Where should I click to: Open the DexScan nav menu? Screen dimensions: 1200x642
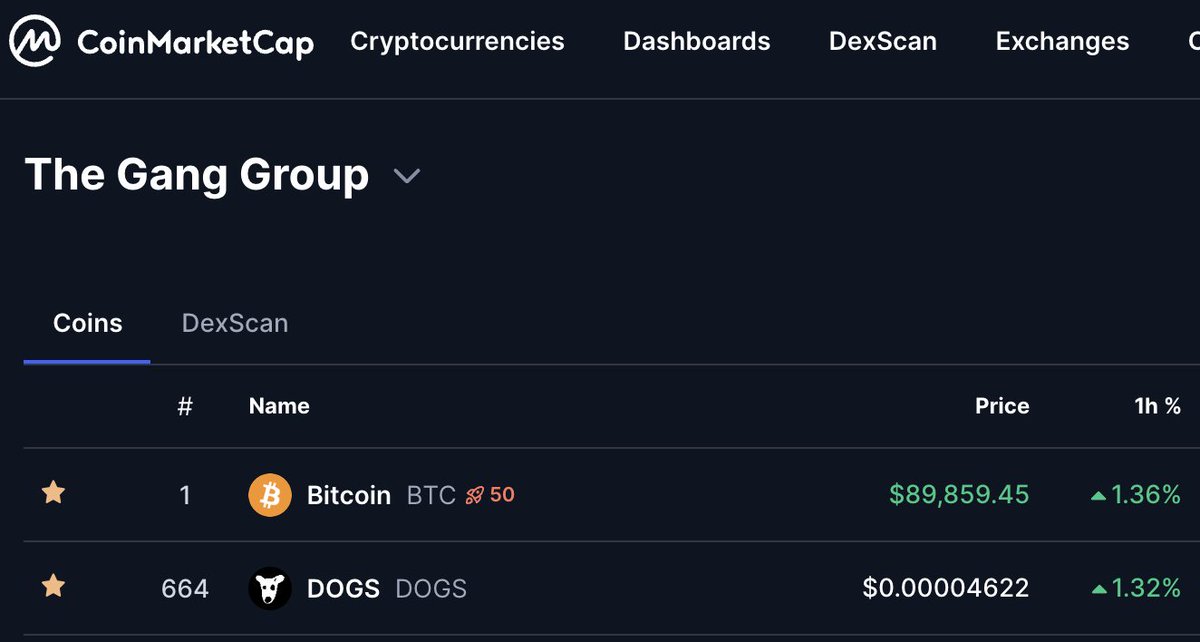click(882, 42)
